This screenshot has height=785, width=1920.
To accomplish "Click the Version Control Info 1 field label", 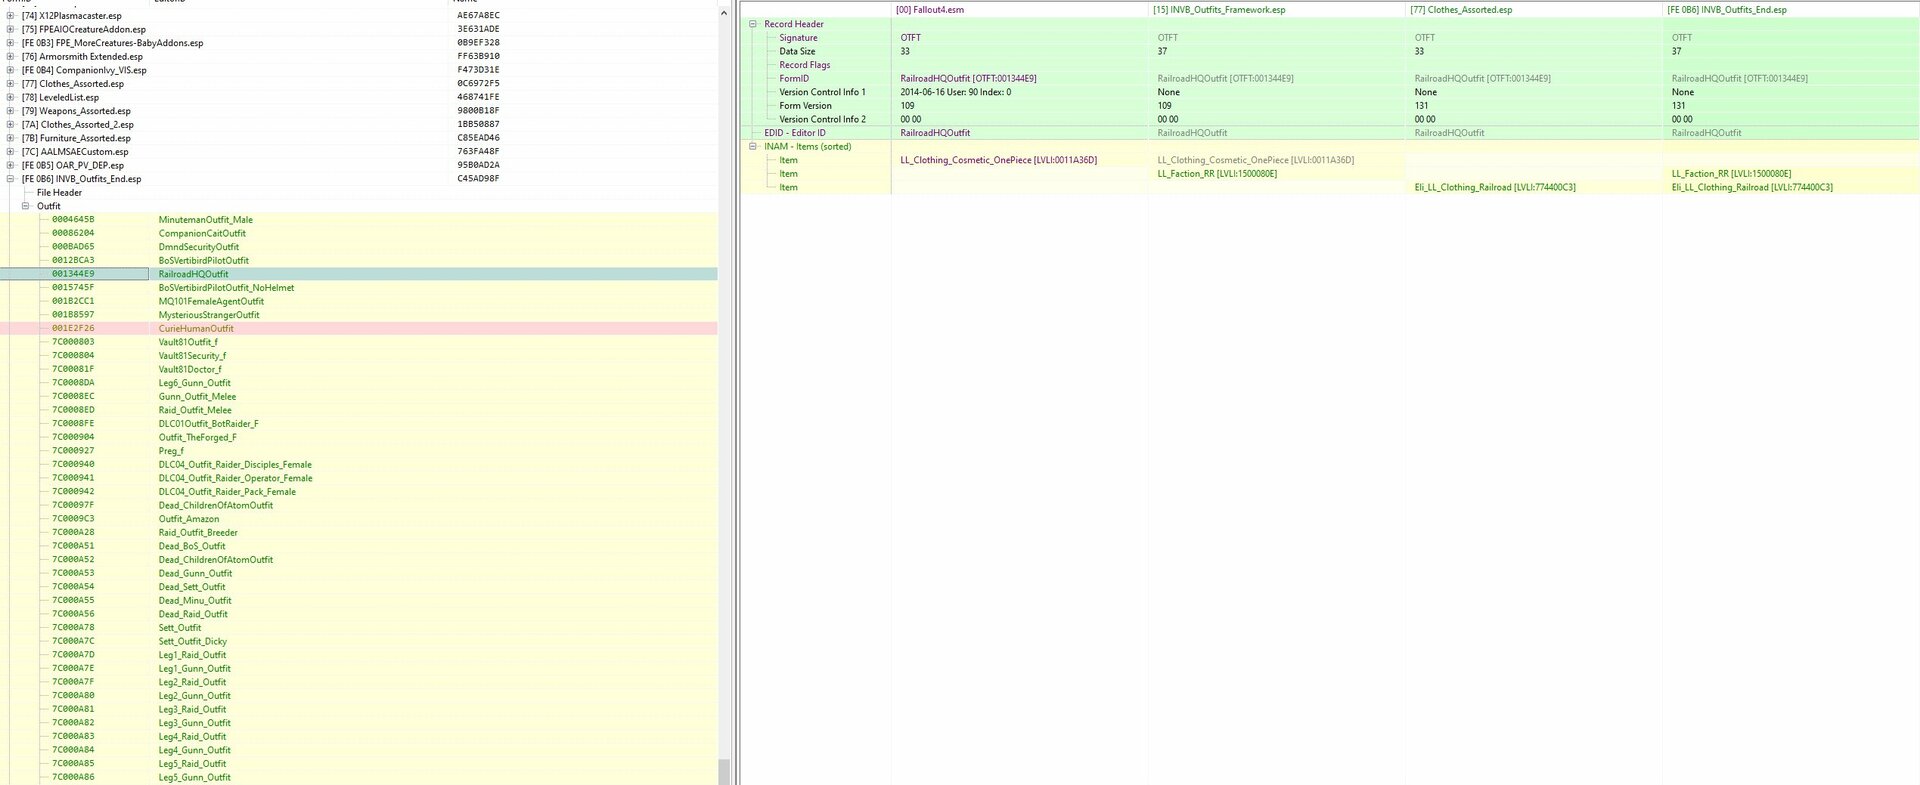I will pos(822,92).
